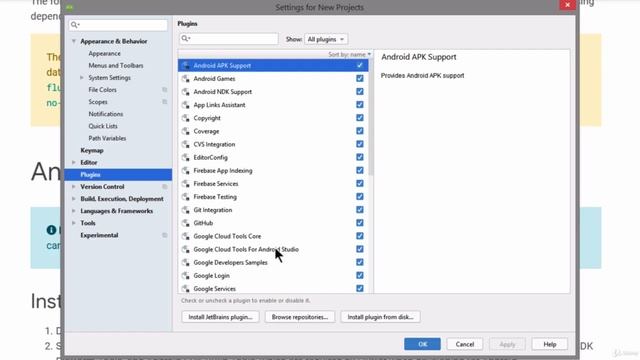This screenshot has width=640, height=360.
Task: Expand Build, Execution, Deployment section
Action: [x=74, y=199]
